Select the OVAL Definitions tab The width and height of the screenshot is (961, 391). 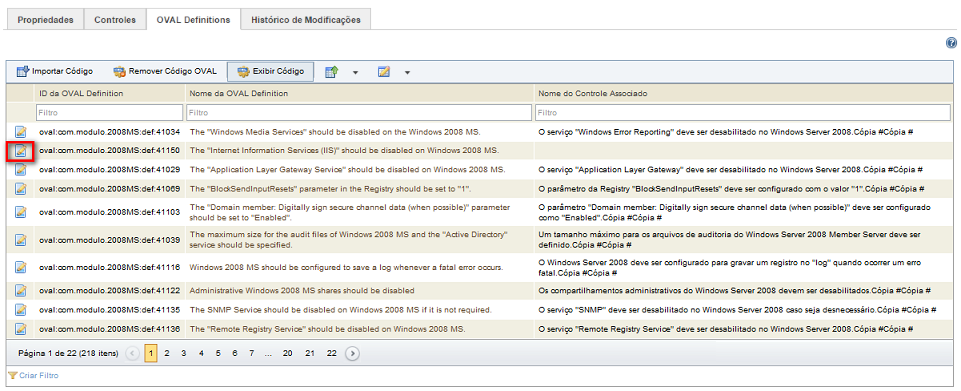pyautogui.click(x=193, y=20)
